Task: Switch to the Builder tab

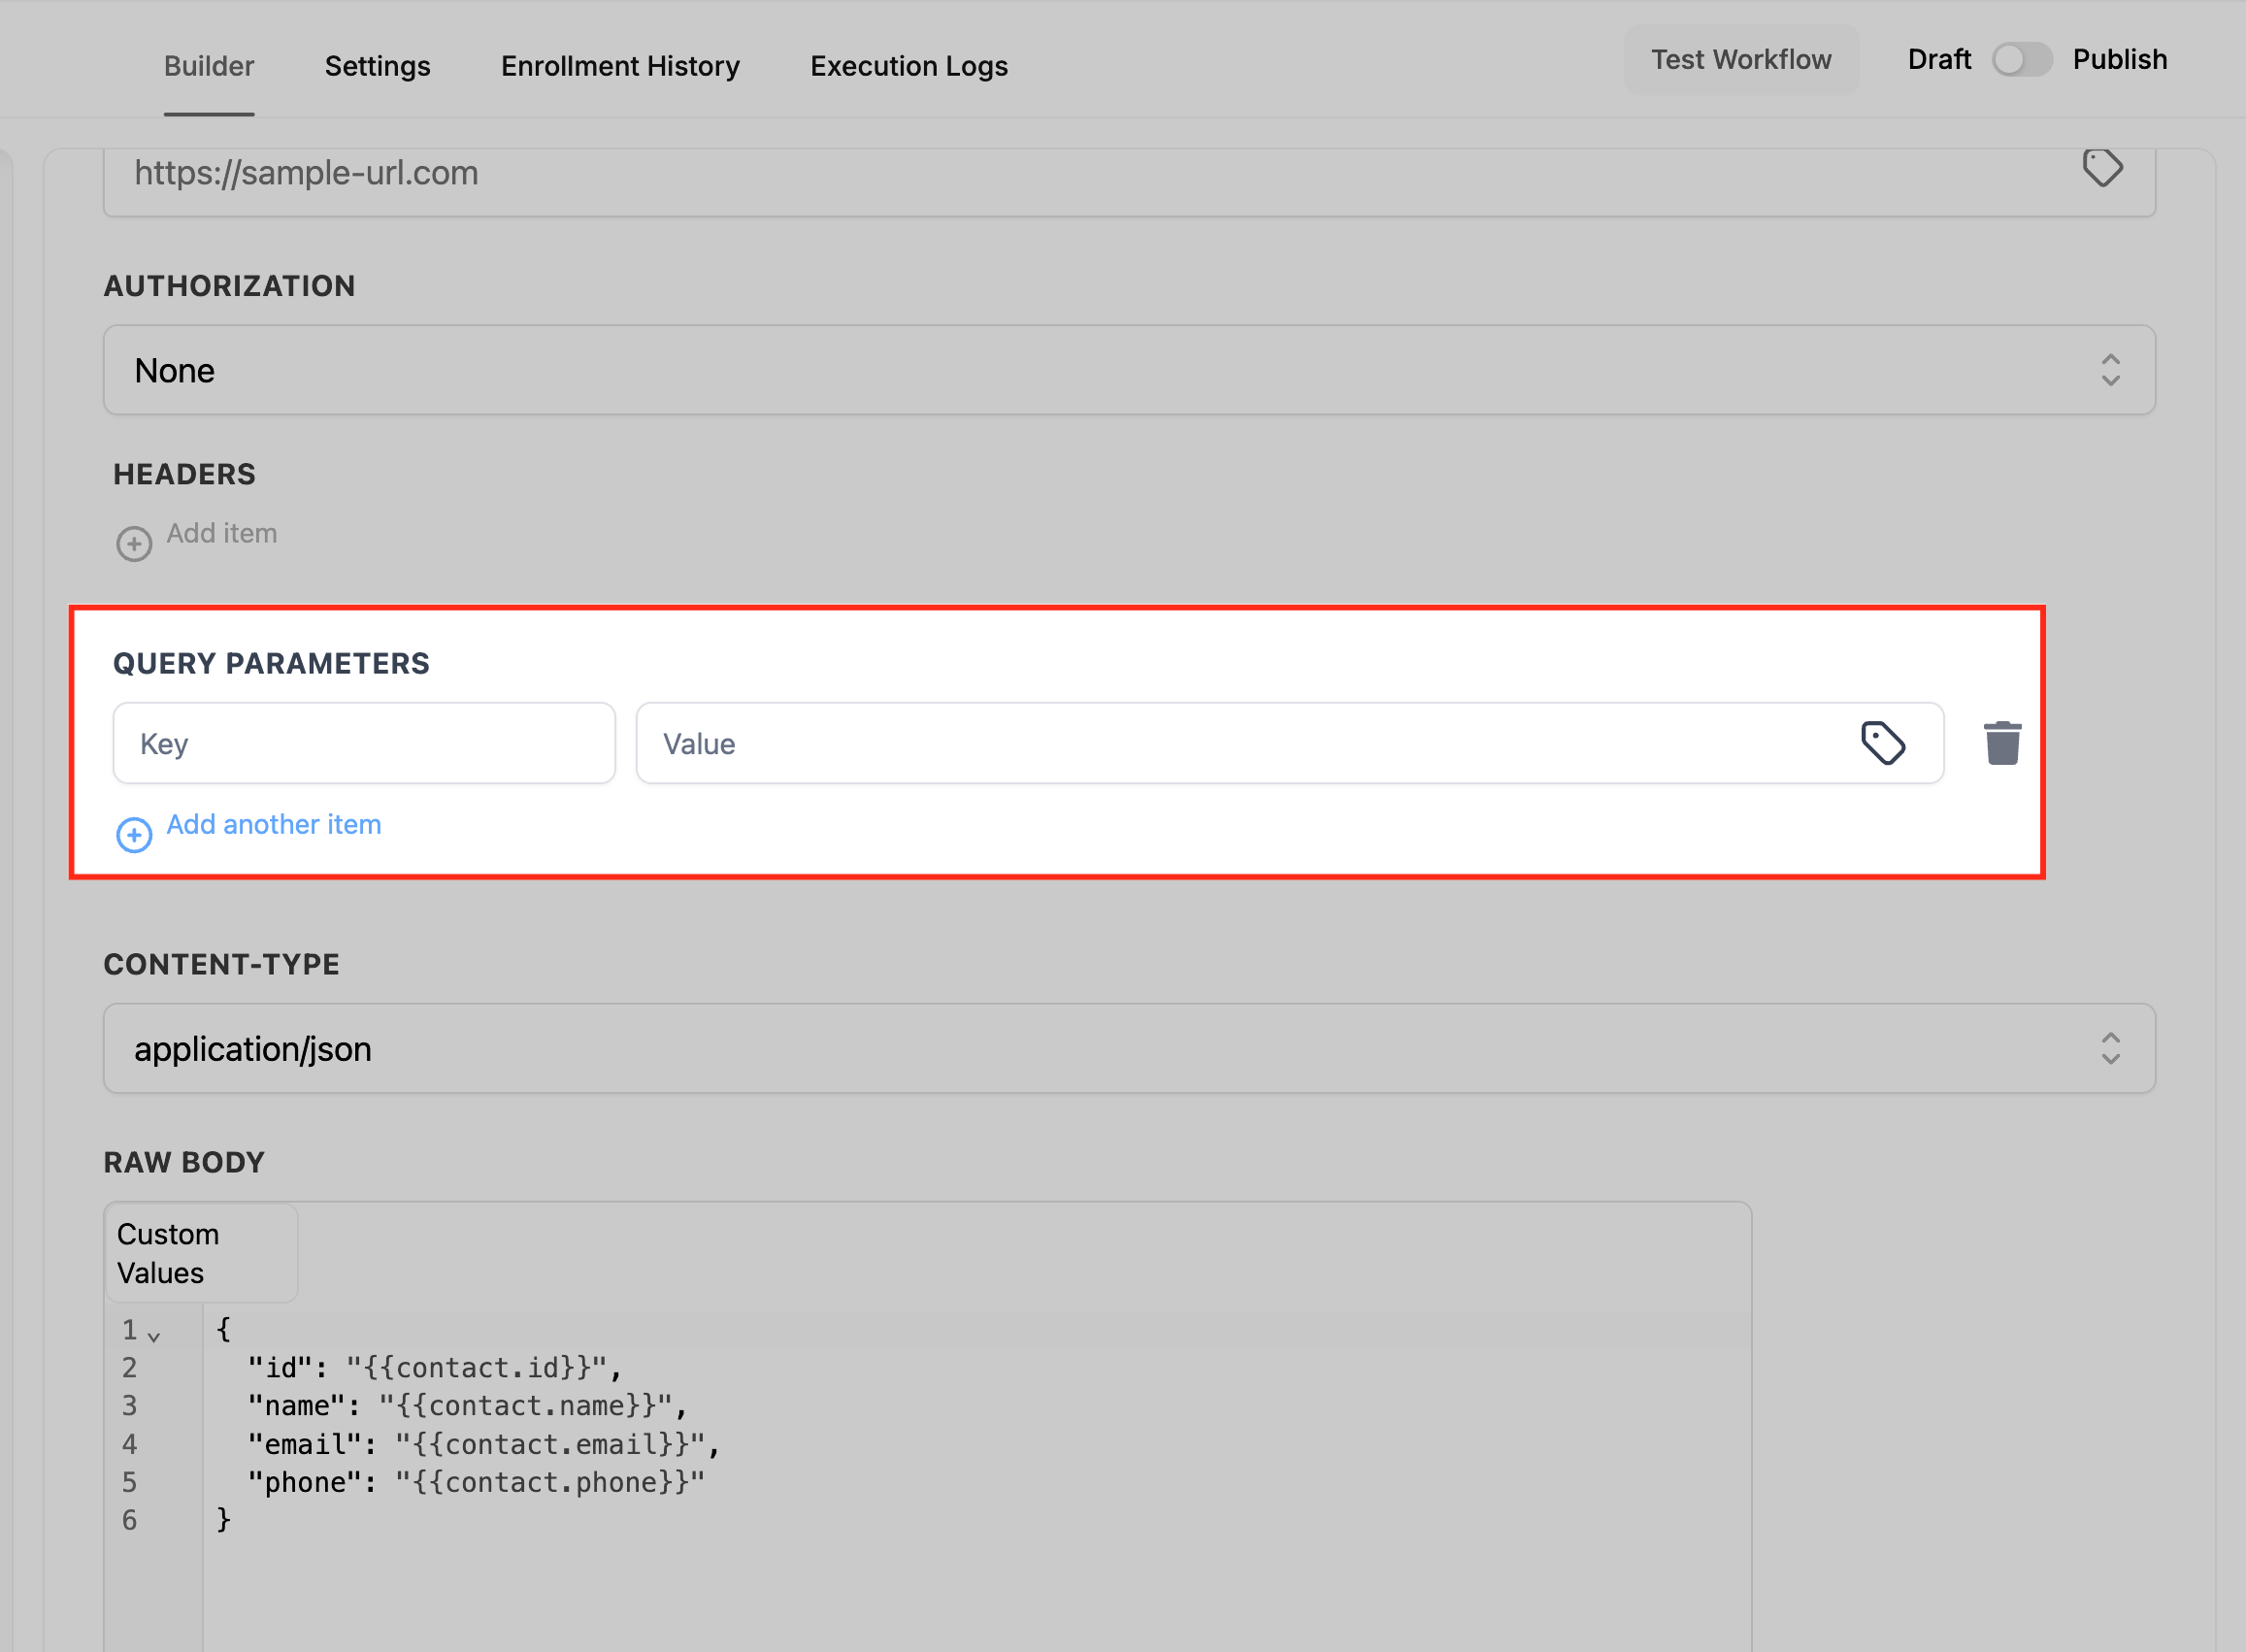Action: tap(209, 66)
